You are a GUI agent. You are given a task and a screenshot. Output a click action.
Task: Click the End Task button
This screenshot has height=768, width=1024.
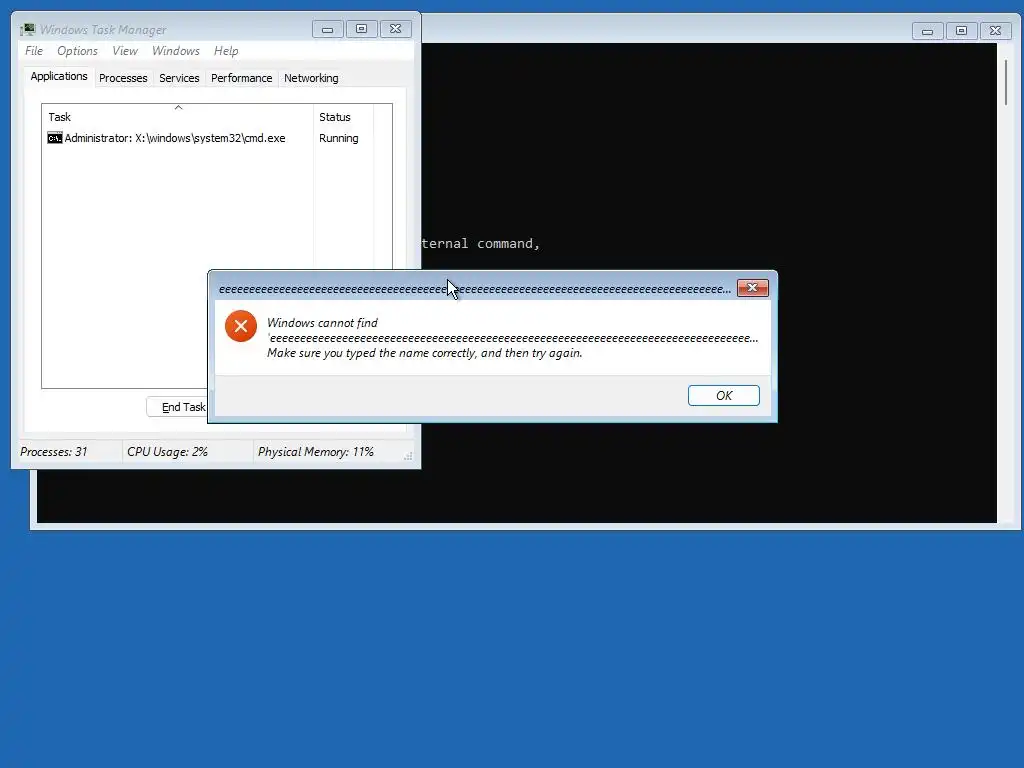pyautogui.click(x=177, y=407)
